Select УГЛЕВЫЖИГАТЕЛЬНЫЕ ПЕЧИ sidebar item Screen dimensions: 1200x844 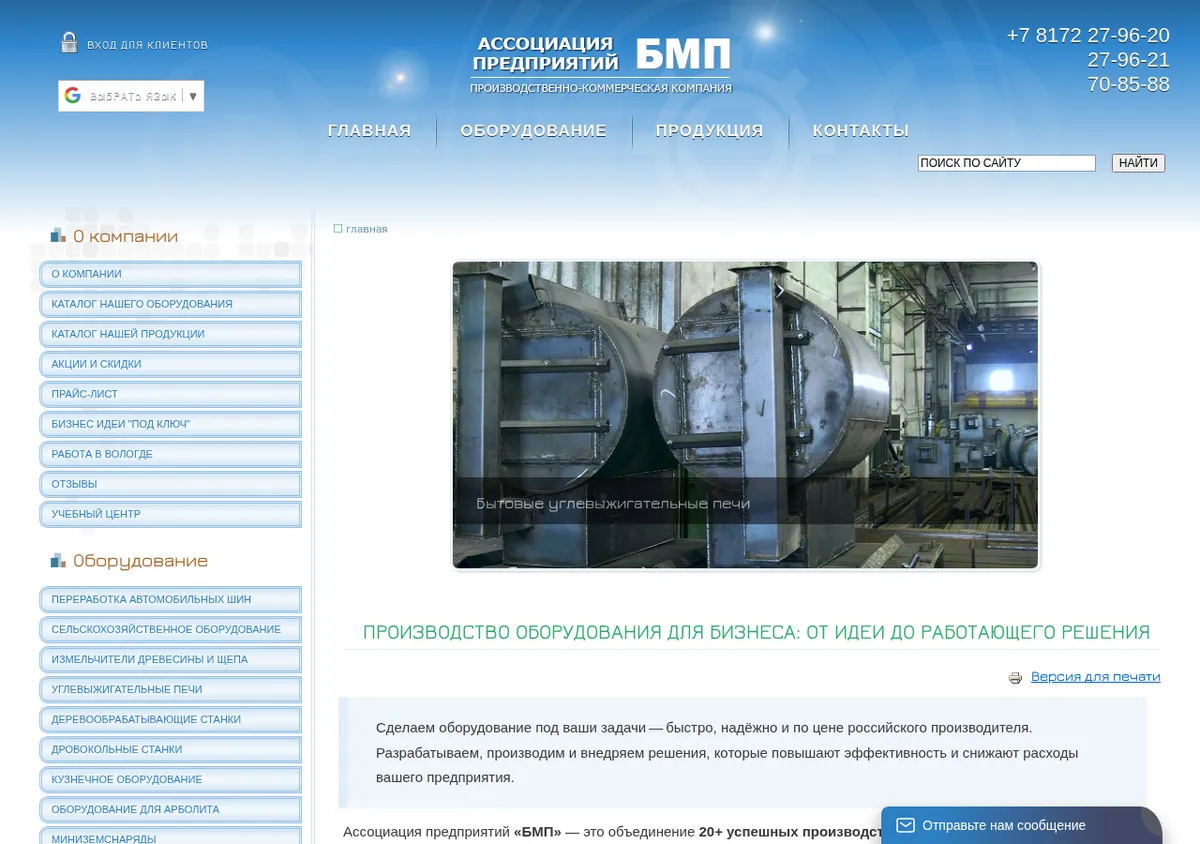coord(170,689)
